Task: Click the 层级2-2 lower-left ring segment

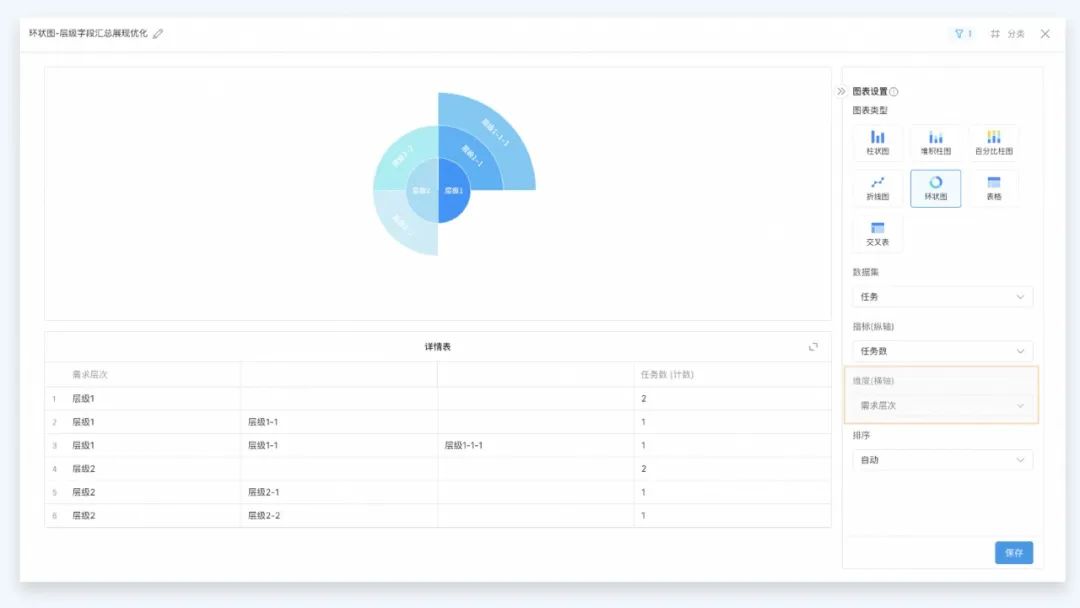Action: [403, 224]
